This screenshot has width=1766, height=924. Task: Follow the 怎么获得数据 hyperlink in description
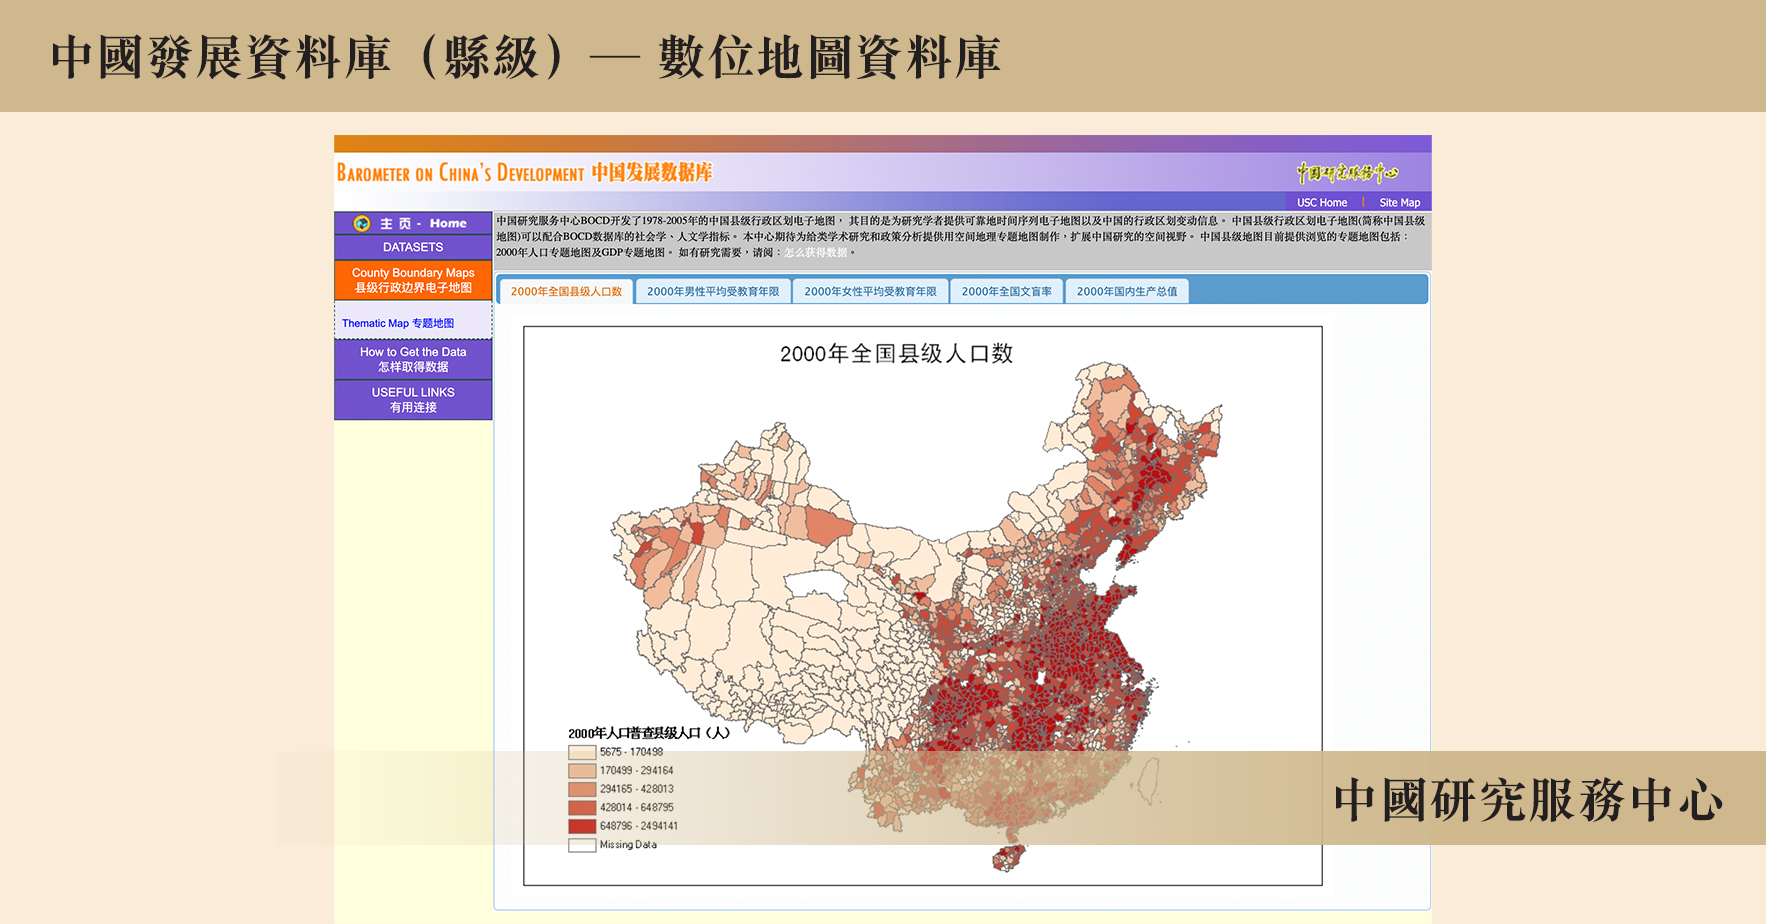(815, 252)
